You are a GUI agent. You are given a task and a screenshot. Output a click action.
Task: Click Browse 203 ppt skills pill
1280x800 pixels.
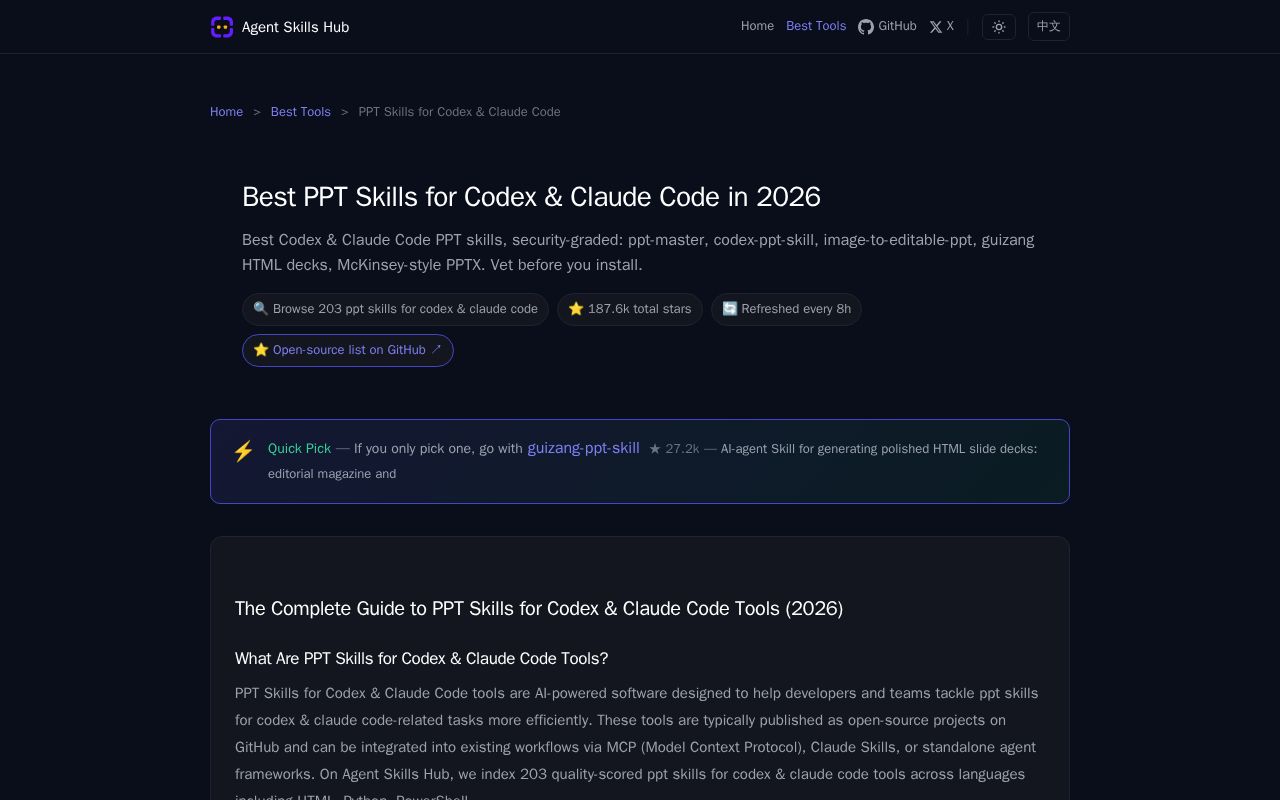click(x=395, y=309)
